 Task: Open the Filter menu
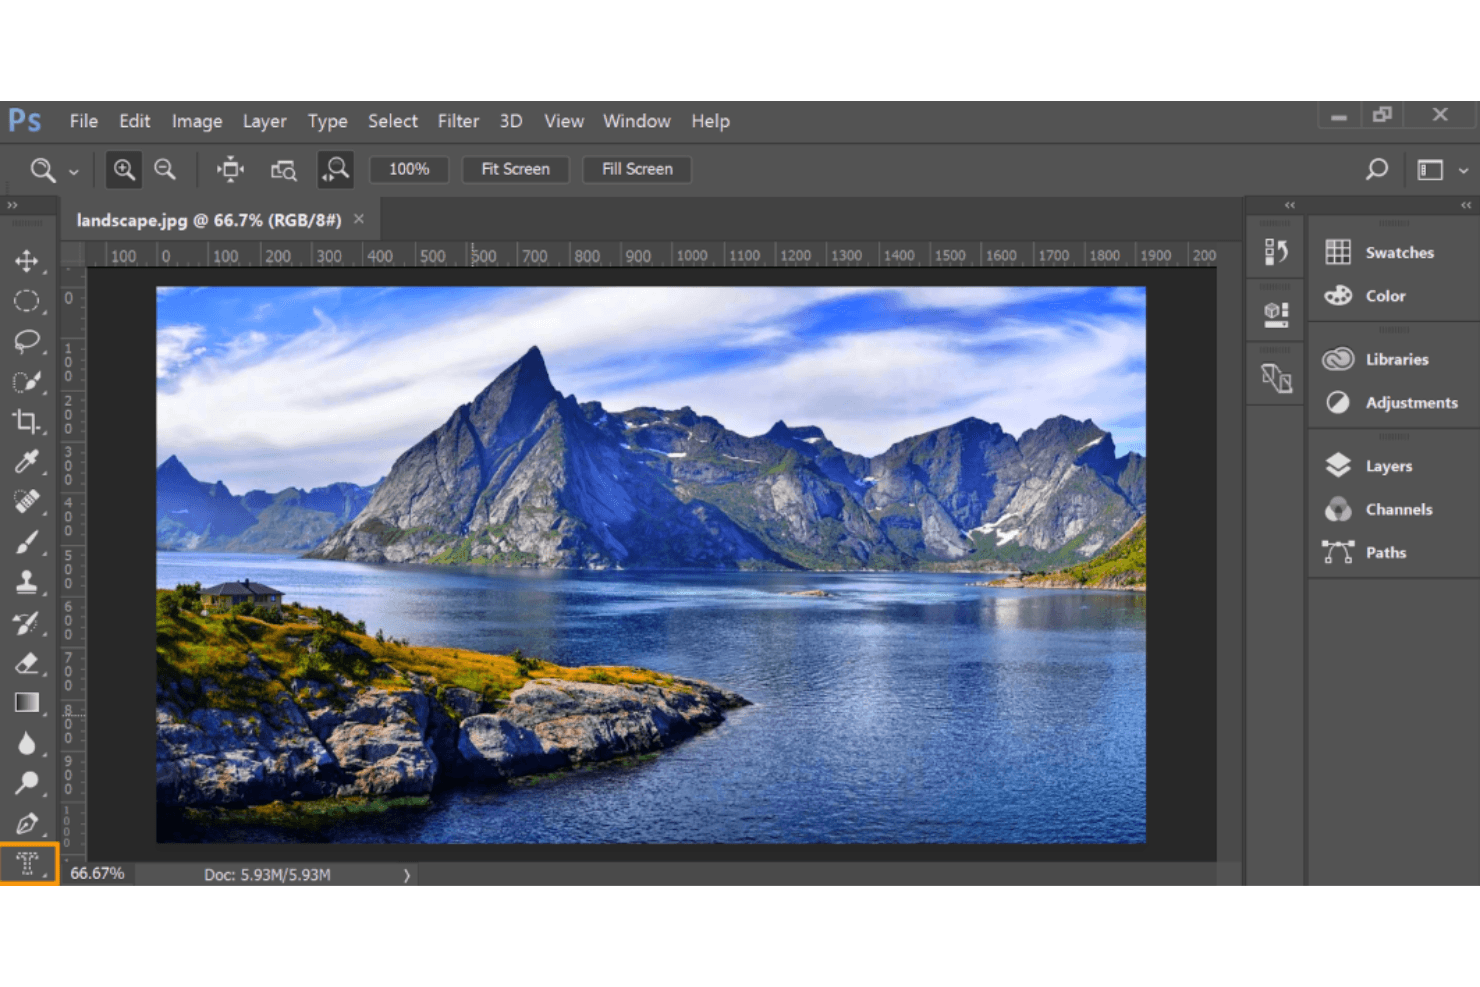[458, 121]
